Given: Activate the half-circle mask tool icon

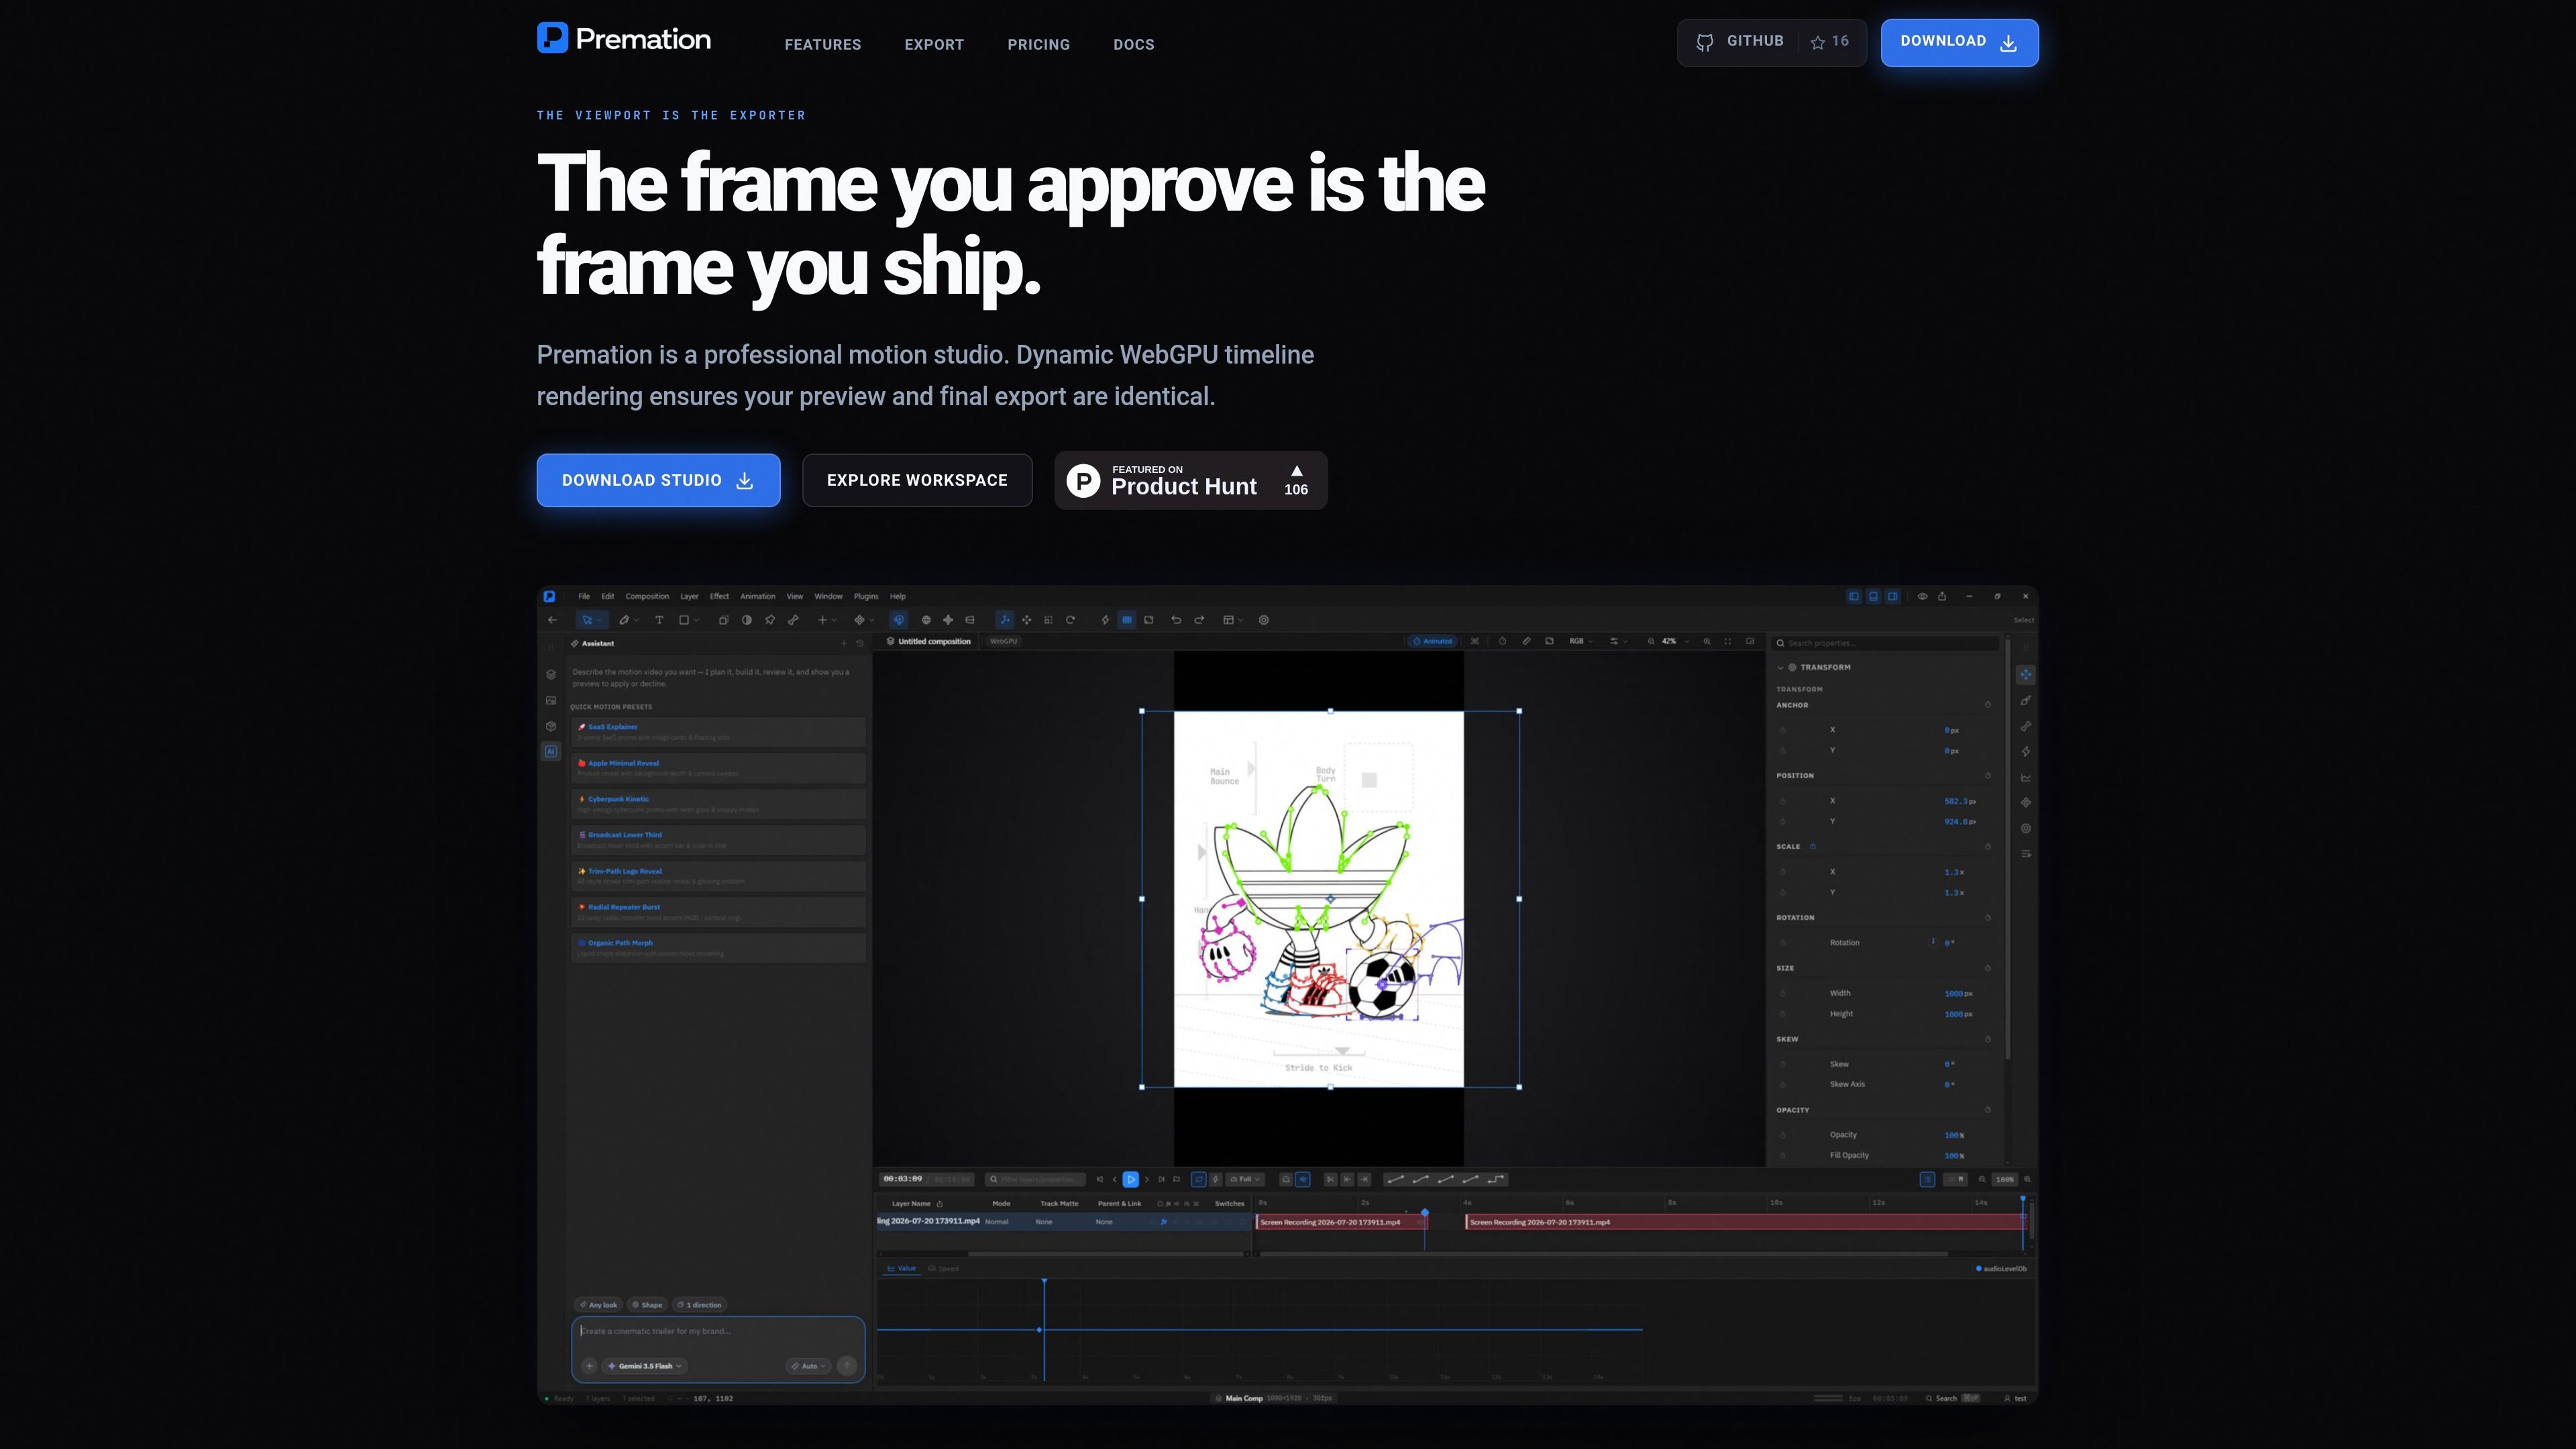Looking at the screenshot, I should pyautogui.click(x=747, y=620).
